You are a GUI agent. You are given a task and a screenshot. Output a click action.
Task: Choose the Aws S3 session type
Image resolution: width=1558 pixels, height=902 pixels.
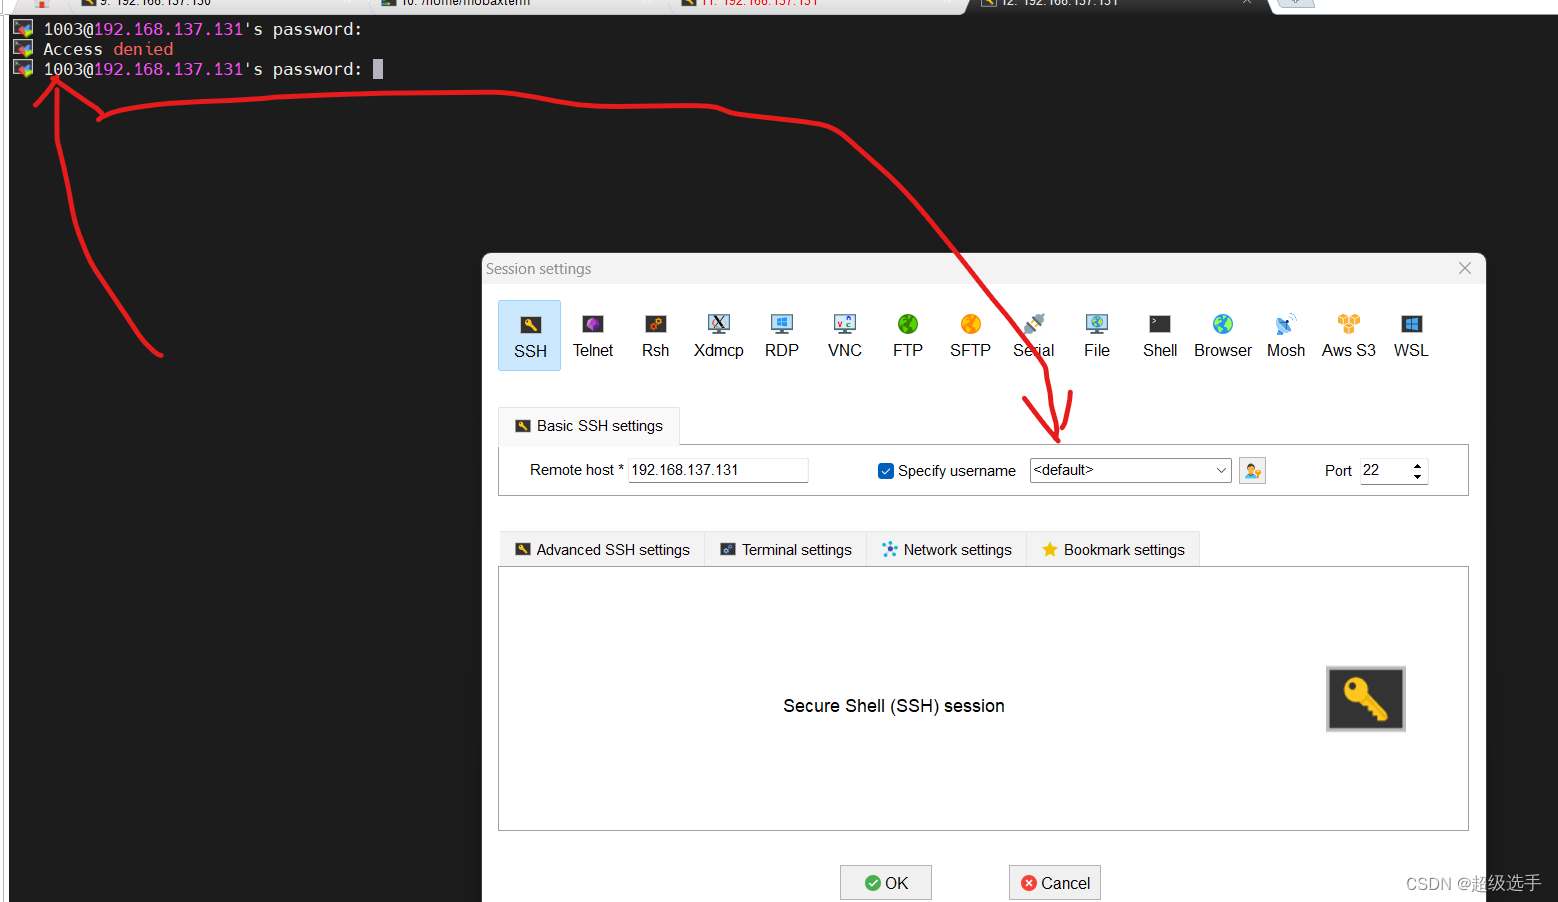click(x=1347, y=335)
